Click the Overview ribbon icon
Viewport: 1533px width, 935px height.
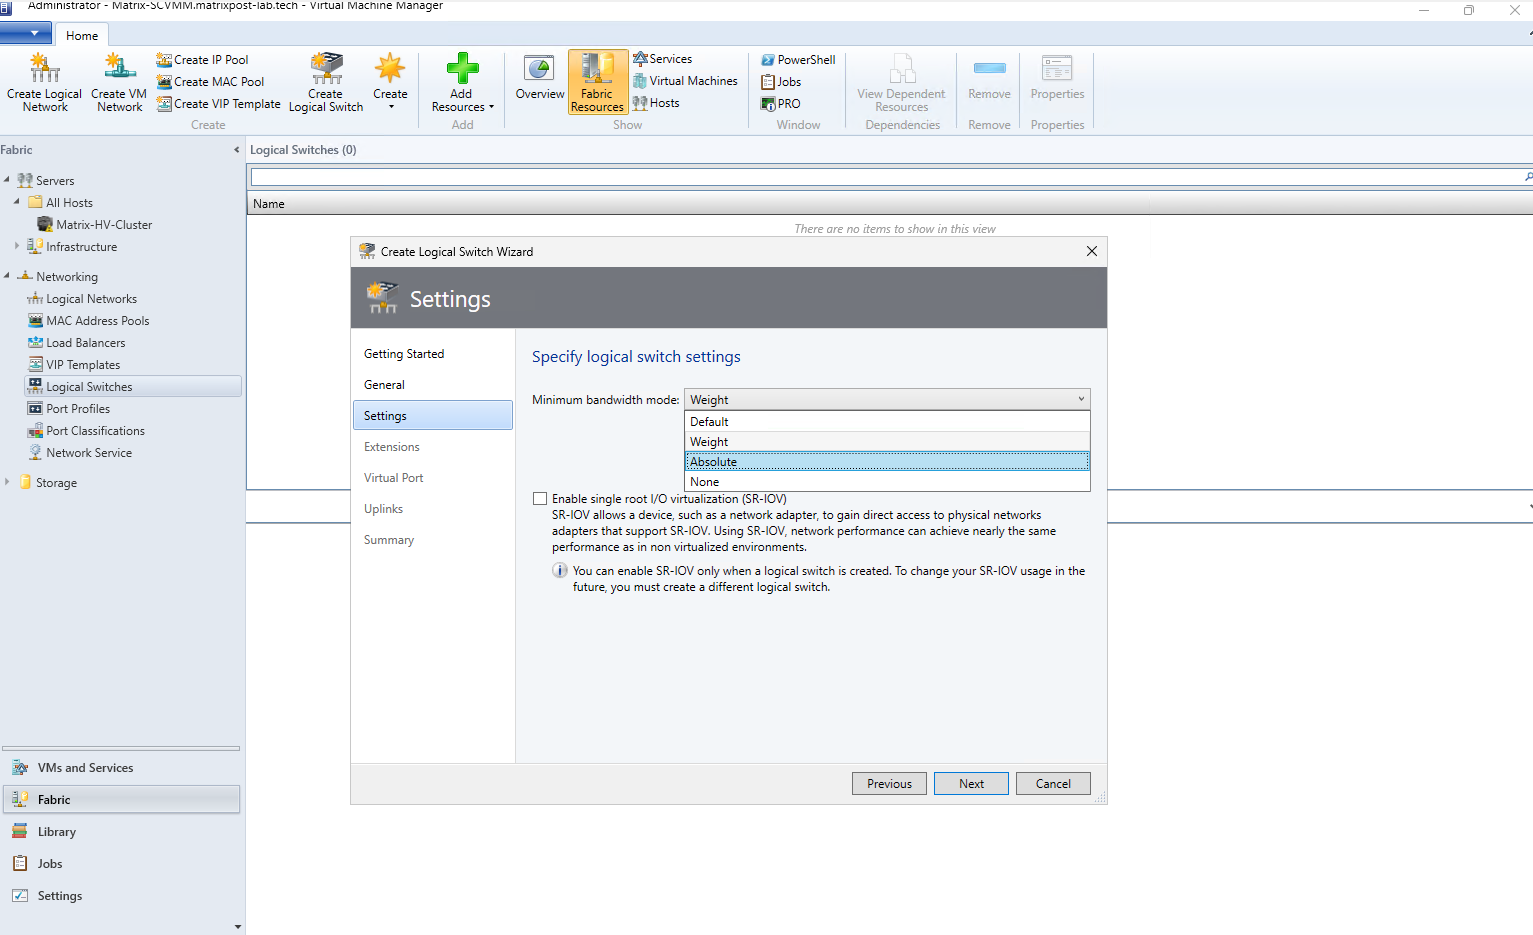[540, 78]
